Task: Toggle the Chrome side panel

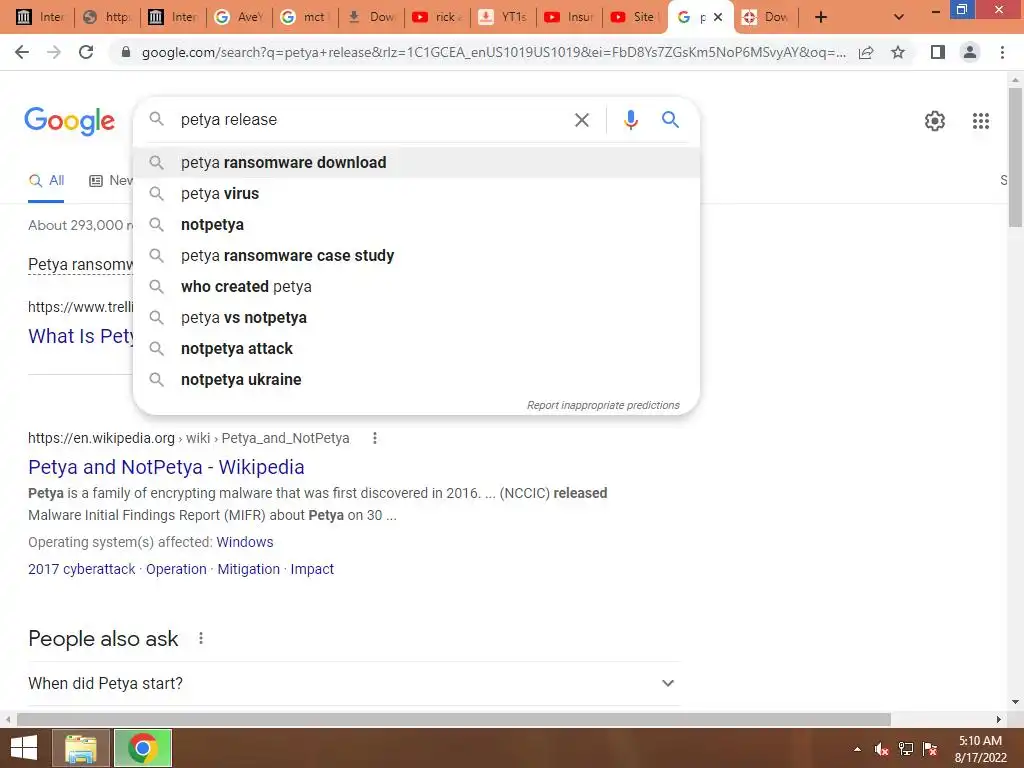Action: 938,52
